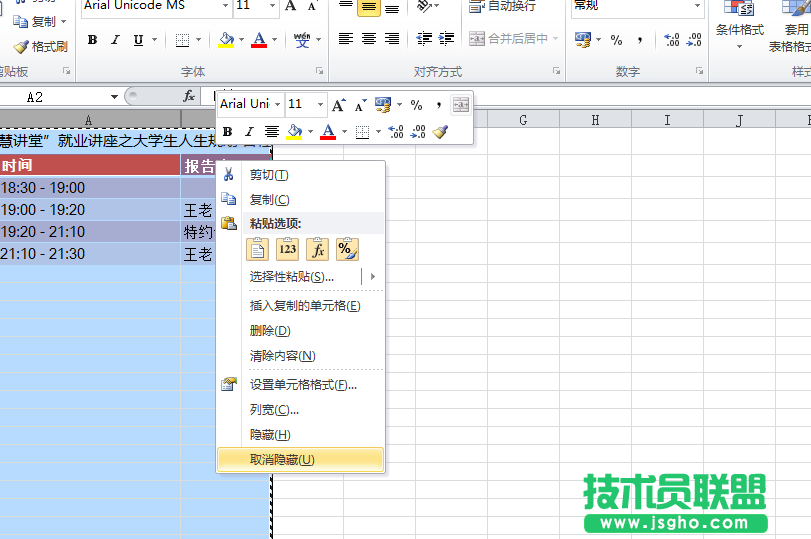811x539 pixels.
Task: Open the ribbon font size combo box
Action: [256, 6]
